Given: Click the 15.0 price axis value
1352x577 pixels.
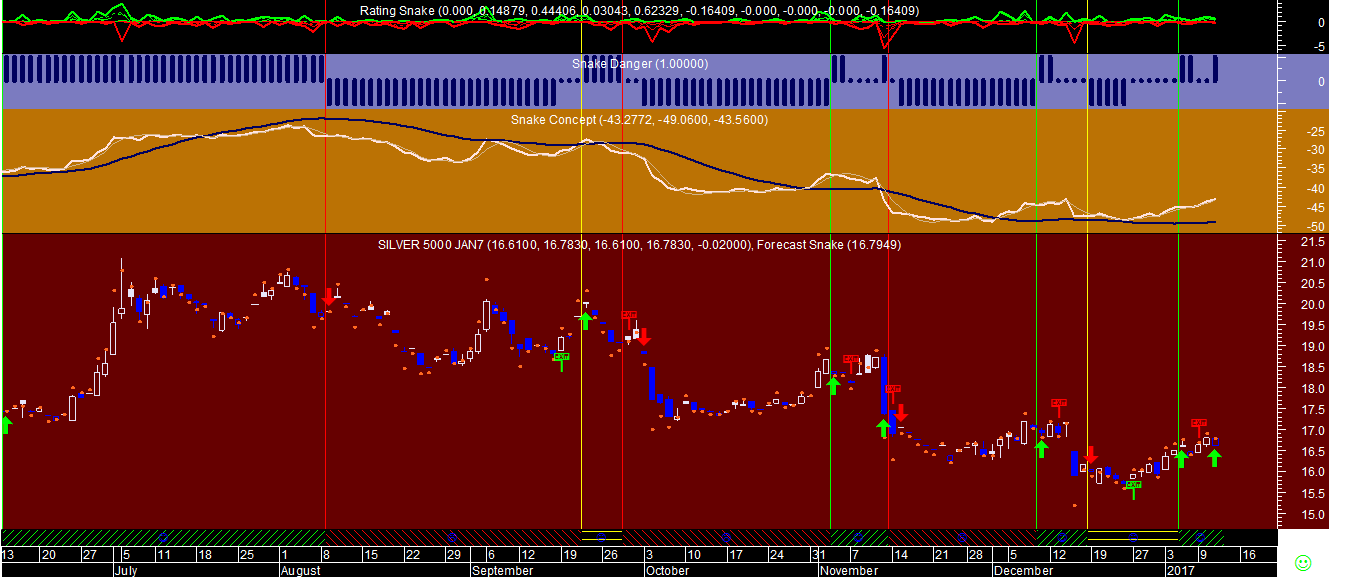Looking at the screenshot, I should click(x=1311, y=515).
